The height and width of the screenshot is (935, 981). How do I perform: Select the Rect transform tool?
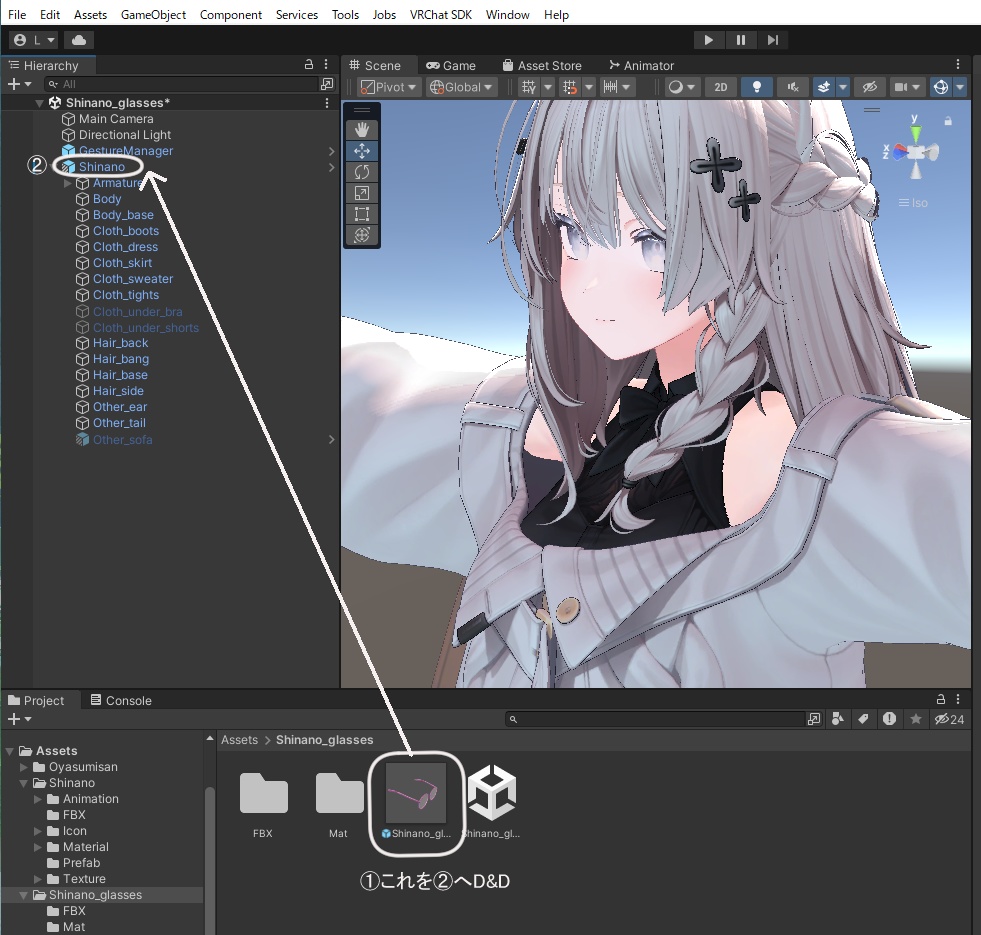tap(362, 214)
